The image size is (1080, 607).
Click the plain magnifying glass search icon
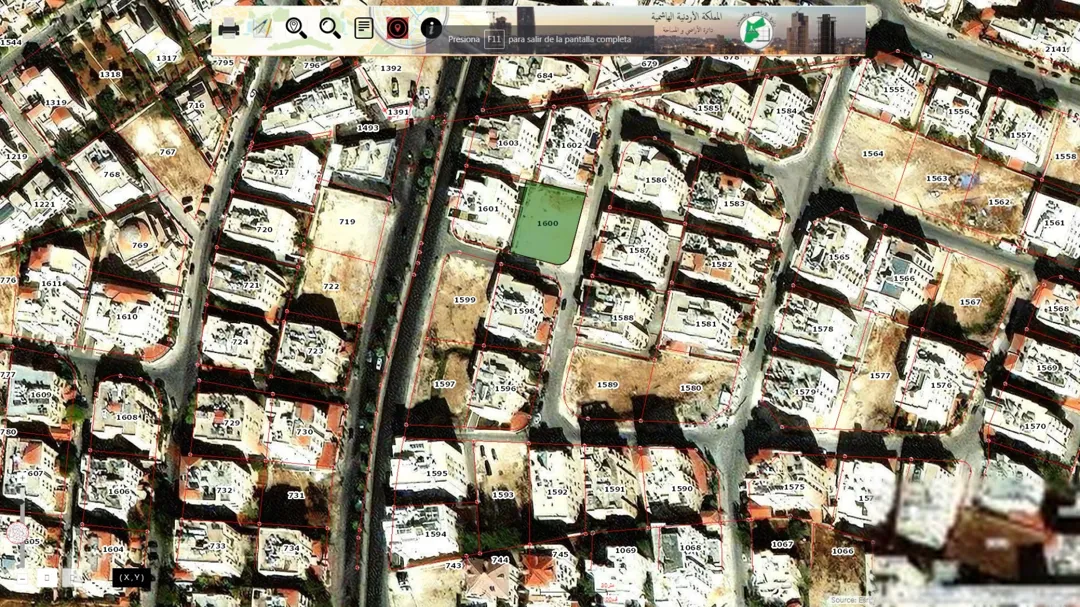point(330,28)
